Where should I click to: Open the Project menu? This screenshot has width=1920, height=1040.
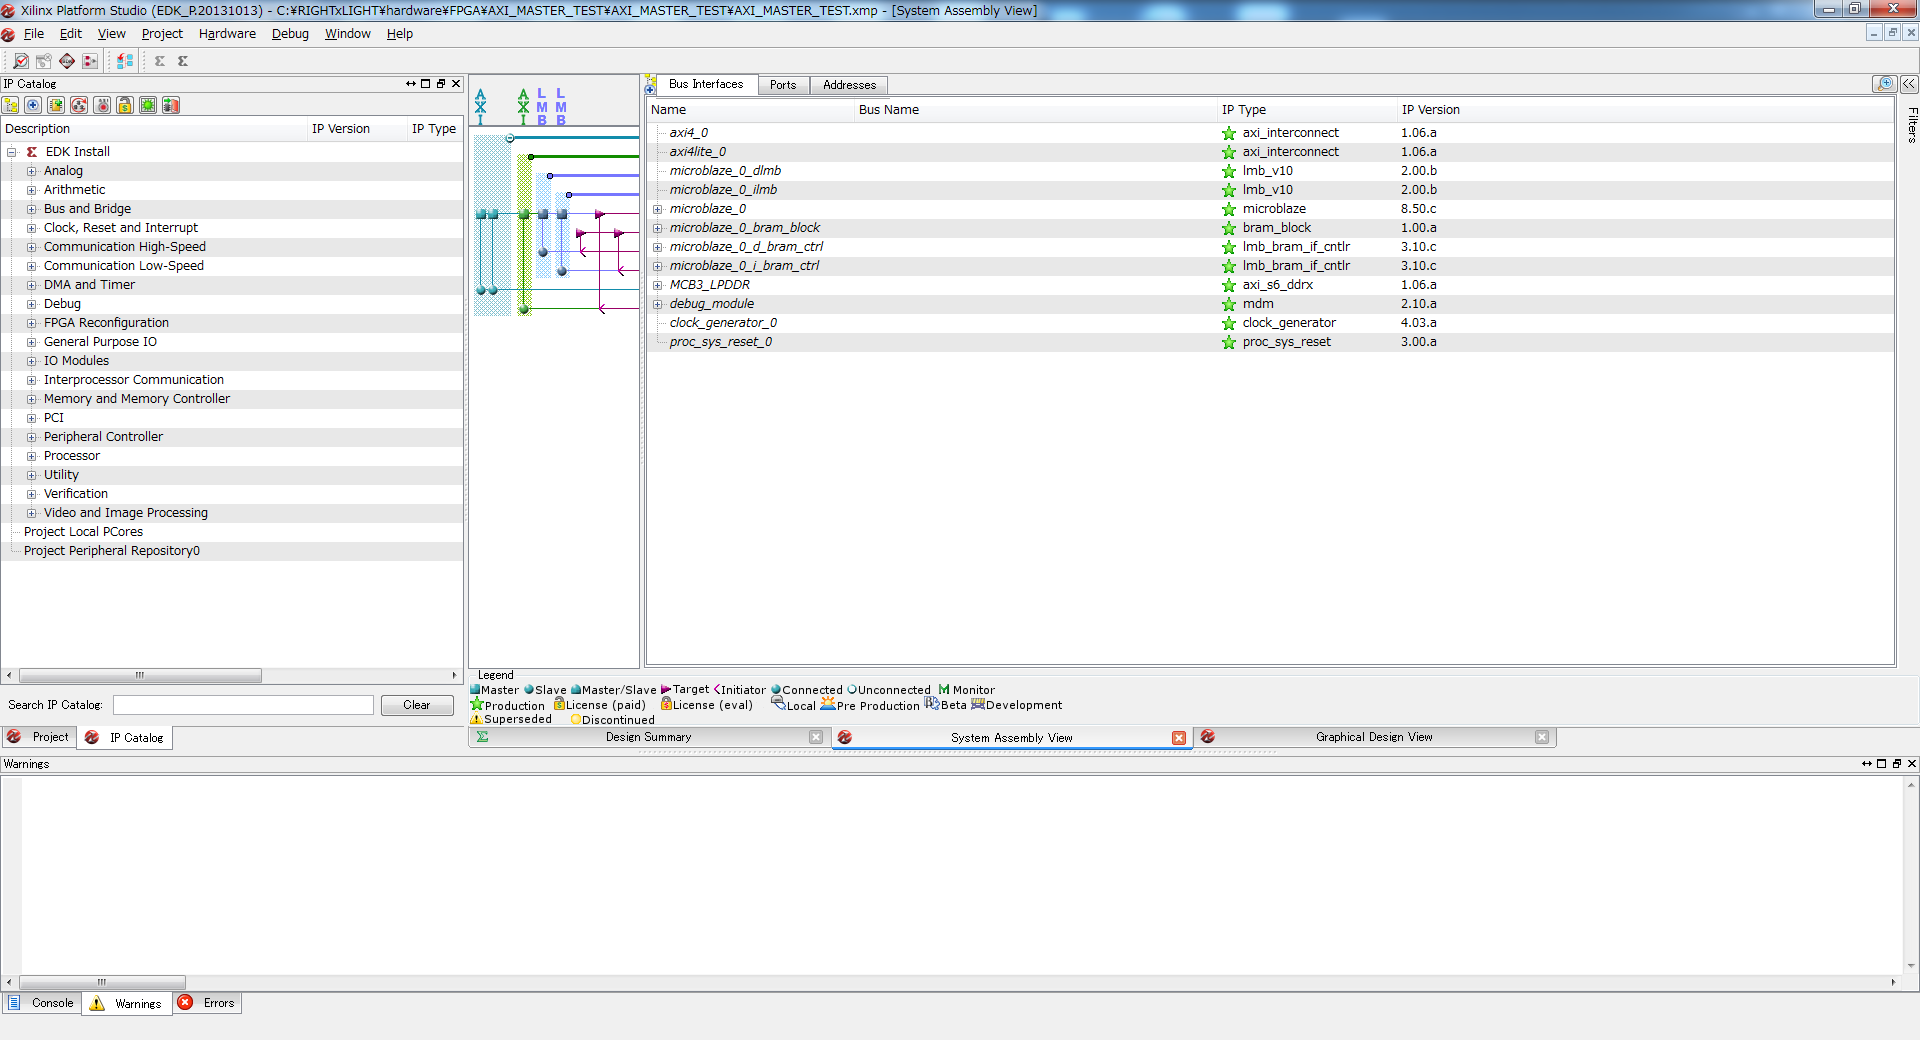[162, 34]
